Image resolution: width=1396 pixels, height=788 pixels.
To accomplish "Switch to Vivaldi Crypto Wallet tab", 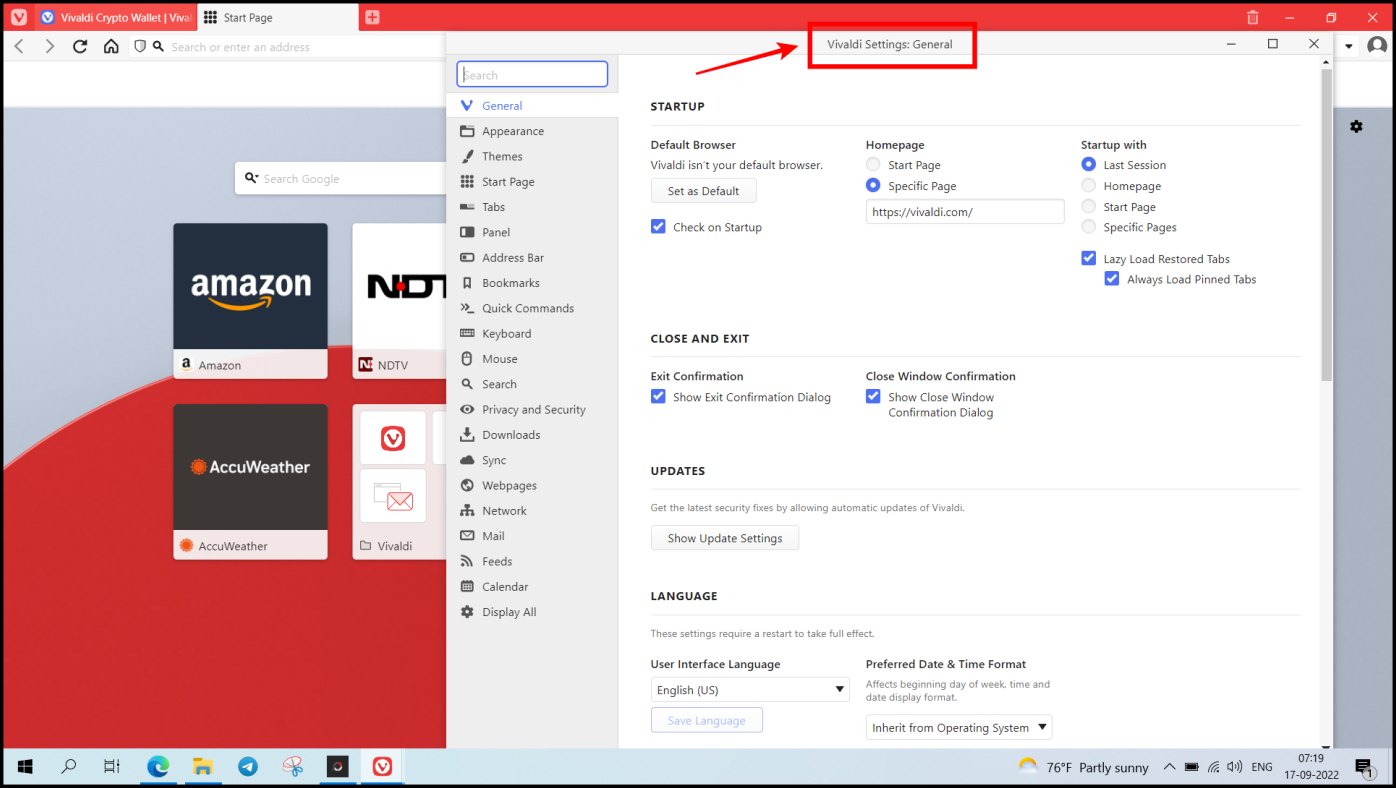I will [x=115, y=17].
